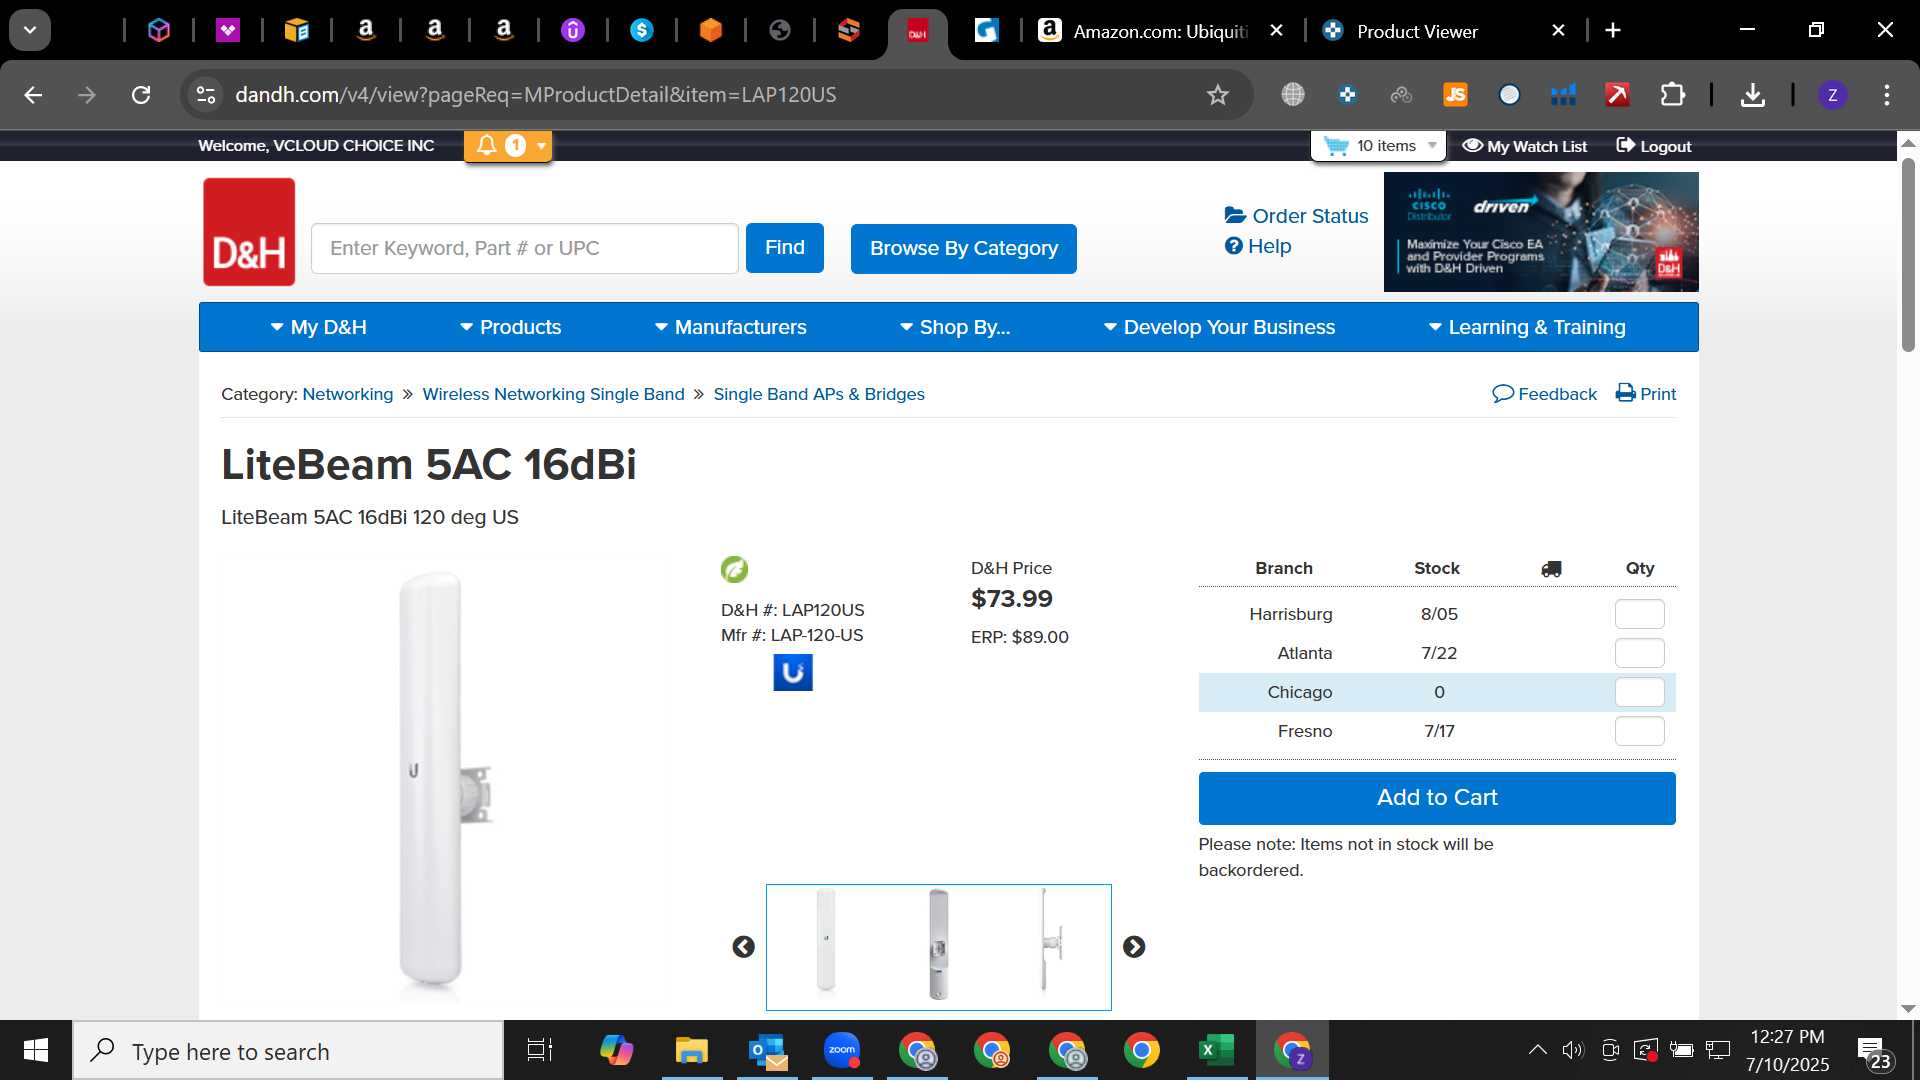Click the browser back arrow

pos(33,95)
